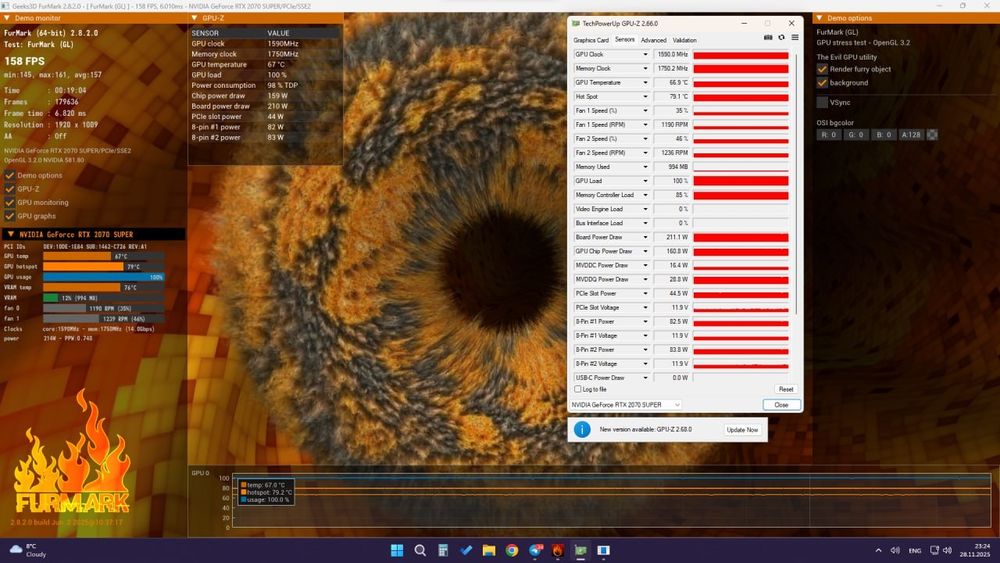Click the GPU-Z app icon in its title bar
The width and height of the screenshot is (1000, 563).
[576, 24]
